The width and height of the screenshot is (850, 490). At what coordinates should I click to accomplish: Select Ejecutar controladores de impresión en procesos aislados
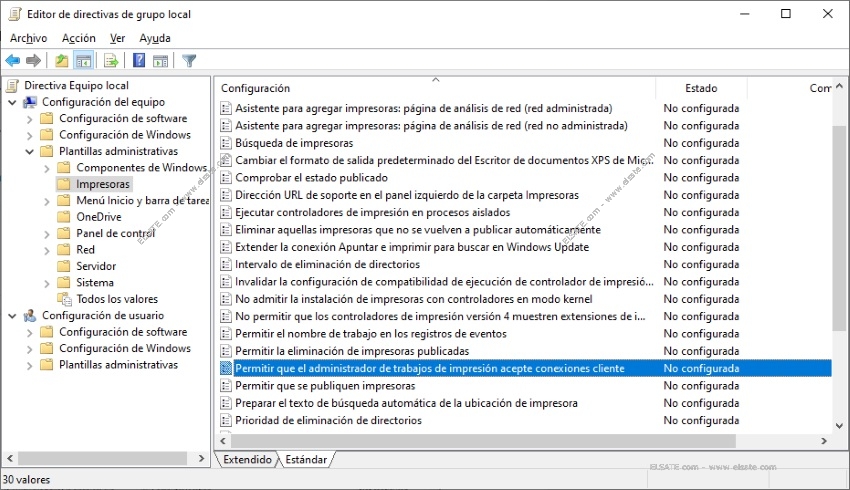click(x=372, y=212)
